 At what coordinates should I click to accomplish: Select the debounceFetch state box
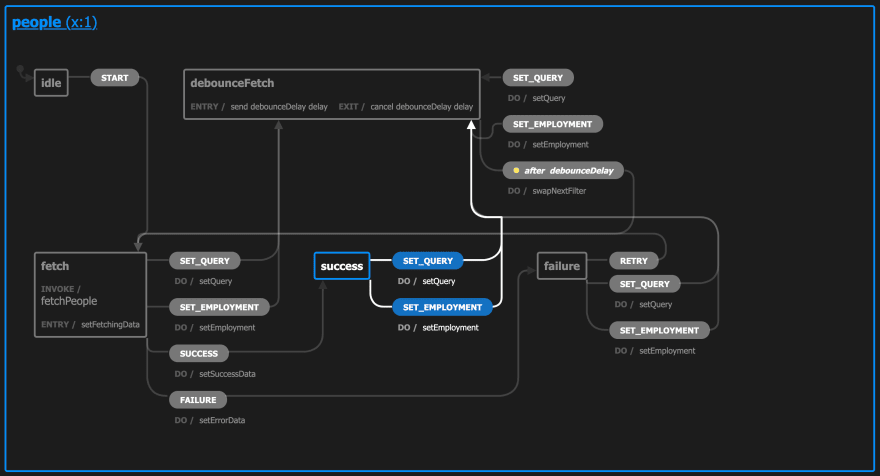point(332,94)
